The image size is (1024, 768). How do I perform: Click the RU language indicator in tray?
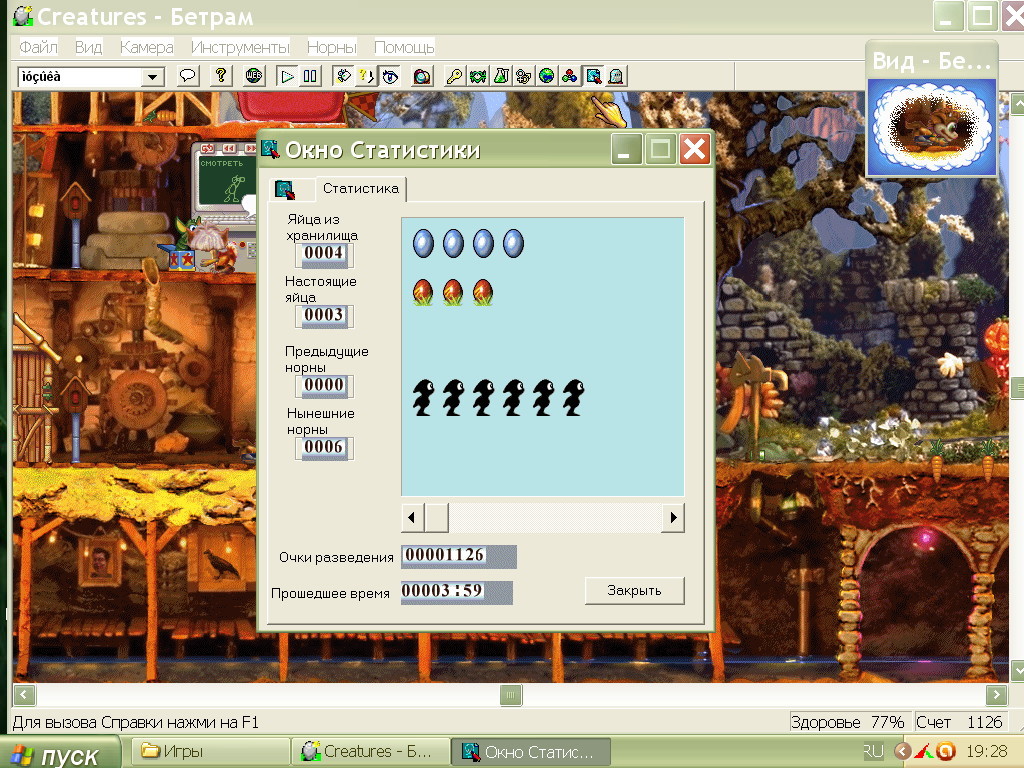873,752
